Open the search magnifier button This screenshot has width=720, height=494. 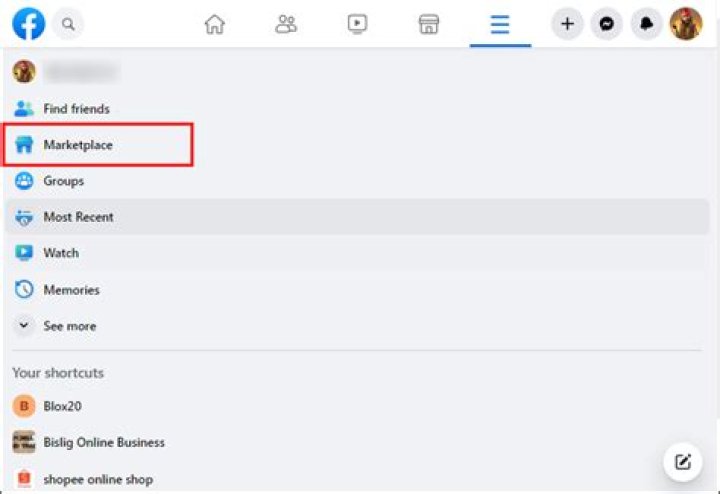coord(68,23)
